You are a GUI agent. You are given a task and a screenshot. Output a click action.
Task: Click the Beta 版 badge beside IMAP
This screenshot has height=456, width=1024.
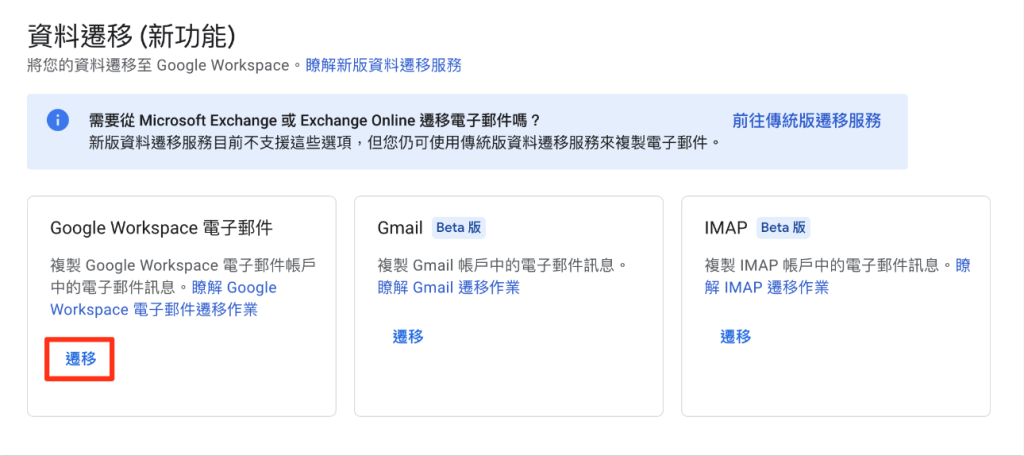[x=784, y=228]
